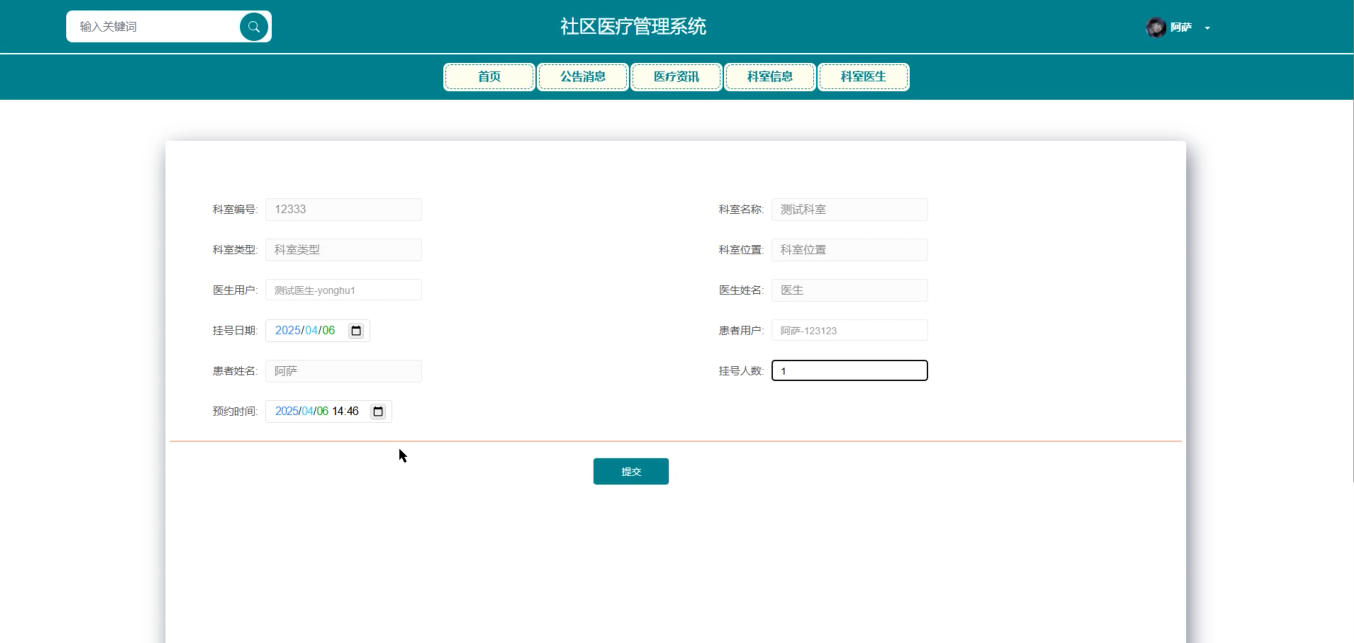Open the 医疗资讯 page
This screenshot has height=643, width=1354.
click(x=676, y=76)
